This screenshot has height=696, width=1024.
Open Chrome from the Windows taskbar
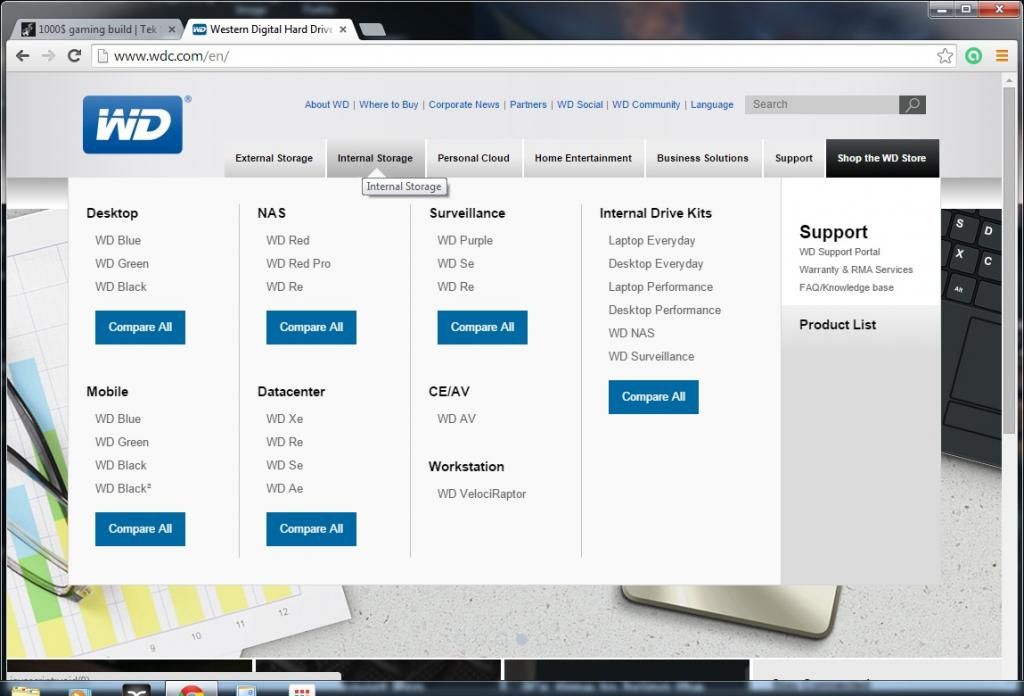[x=191, y=689]
